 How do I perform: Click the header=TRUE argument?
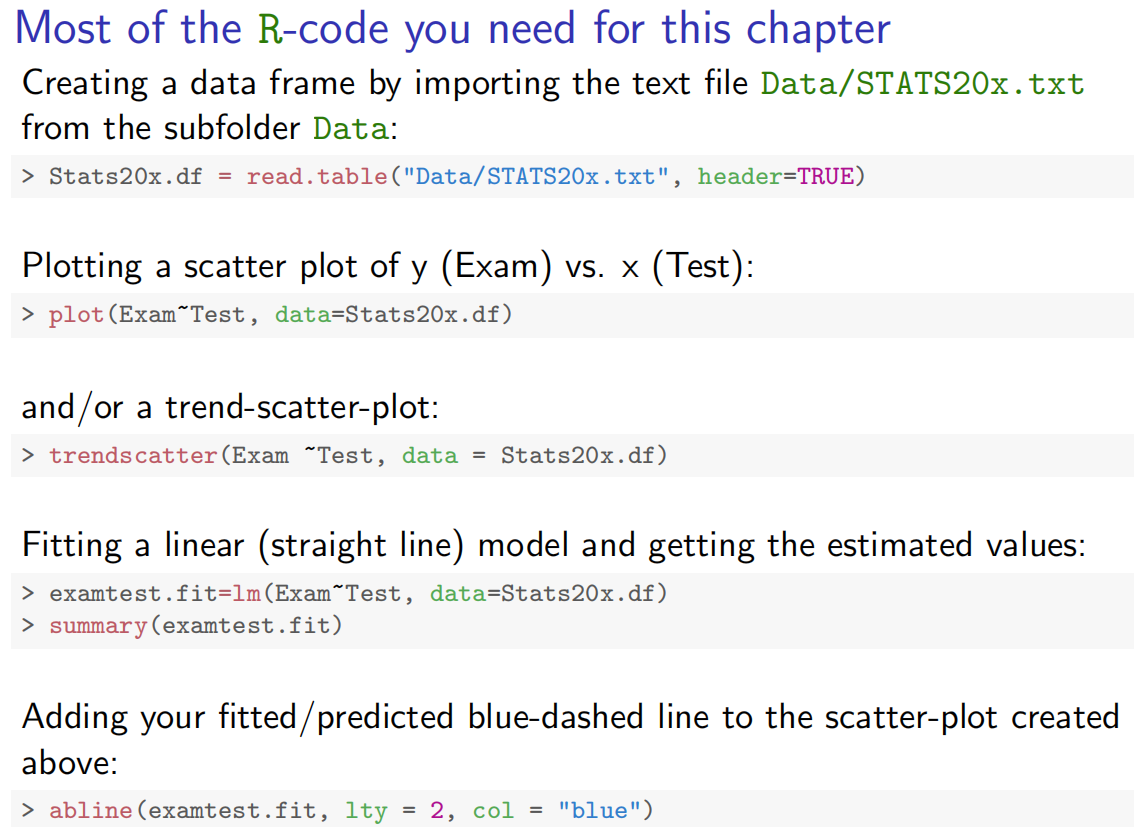click(x=775, y=177)
